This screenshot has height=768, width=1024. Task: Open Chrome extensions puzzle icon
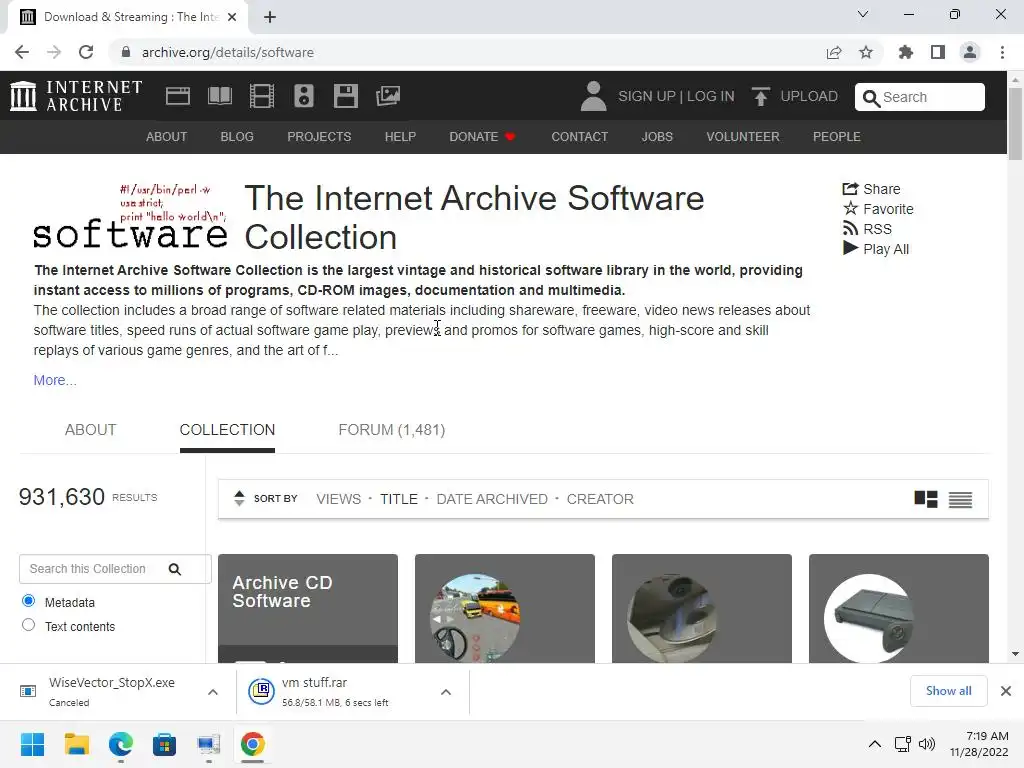(905, 52)
